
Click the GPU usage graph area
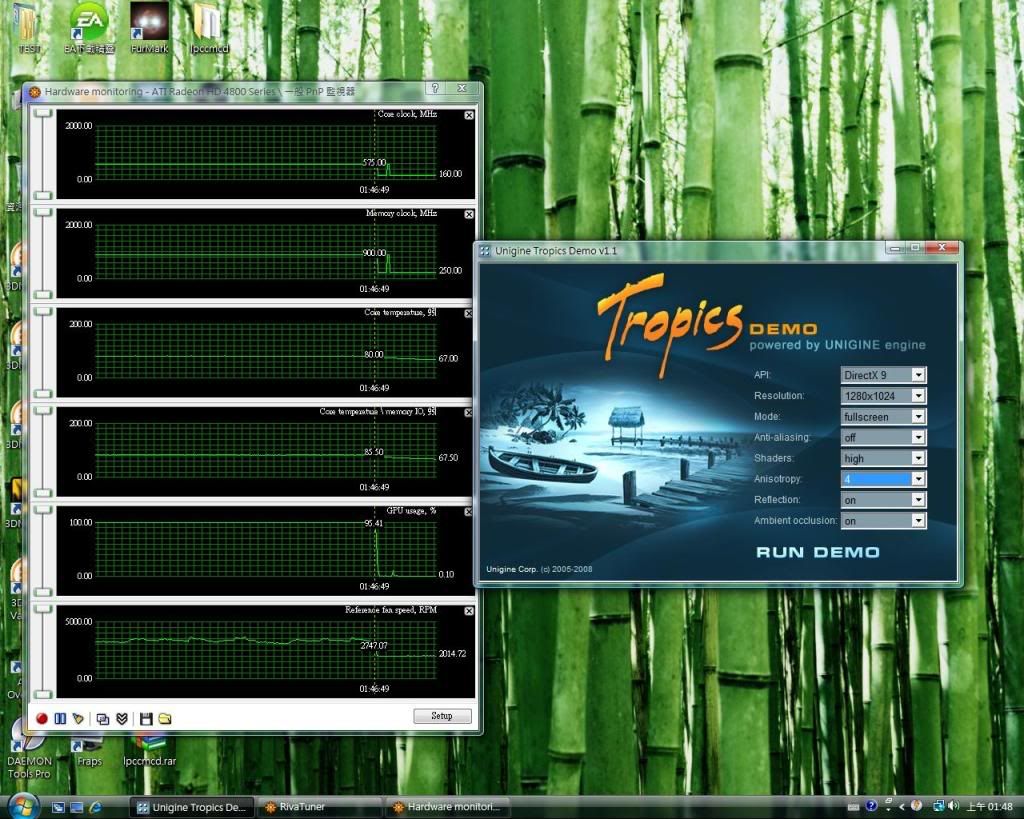click(x=266, y=549)
